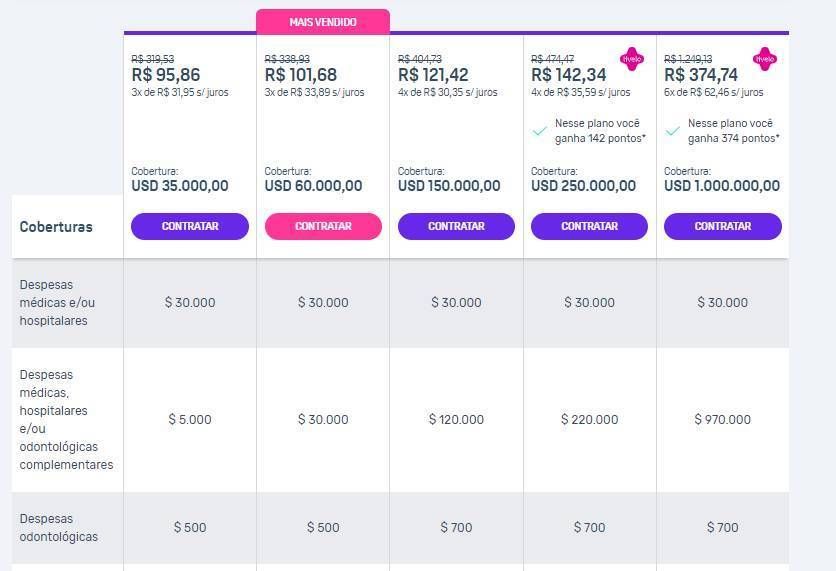836x571 pixels.
Task: Click the Livelo badge on R$ 142,34 plan
Action: point(632,59)
